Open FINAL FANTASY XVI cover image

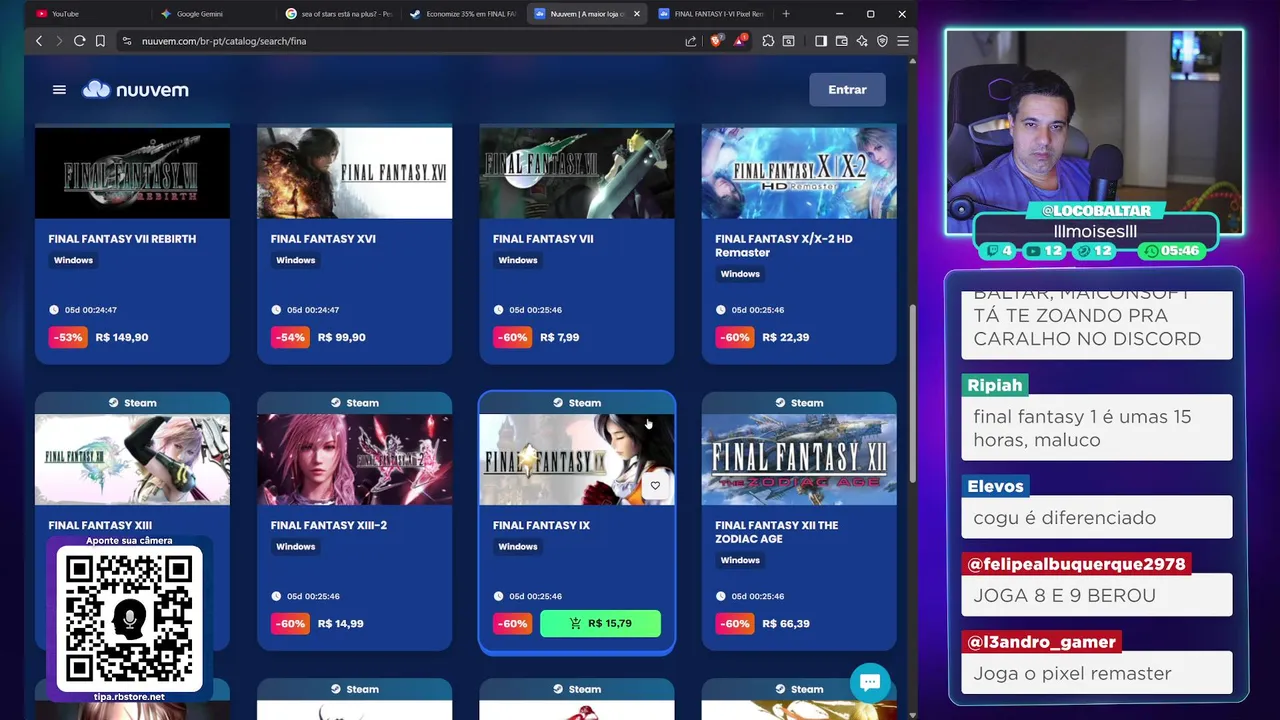pyautogui.click(x=354, y=172)
